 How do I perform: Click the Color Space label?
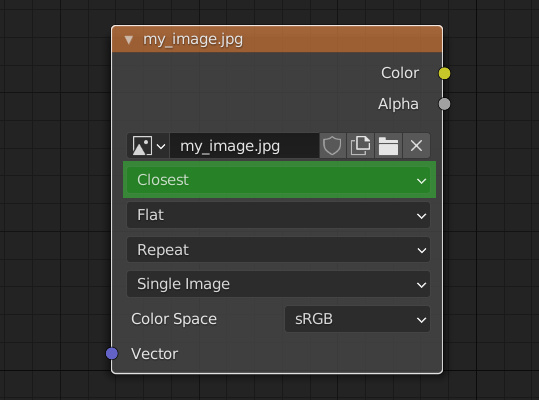(x=174, y=319)
